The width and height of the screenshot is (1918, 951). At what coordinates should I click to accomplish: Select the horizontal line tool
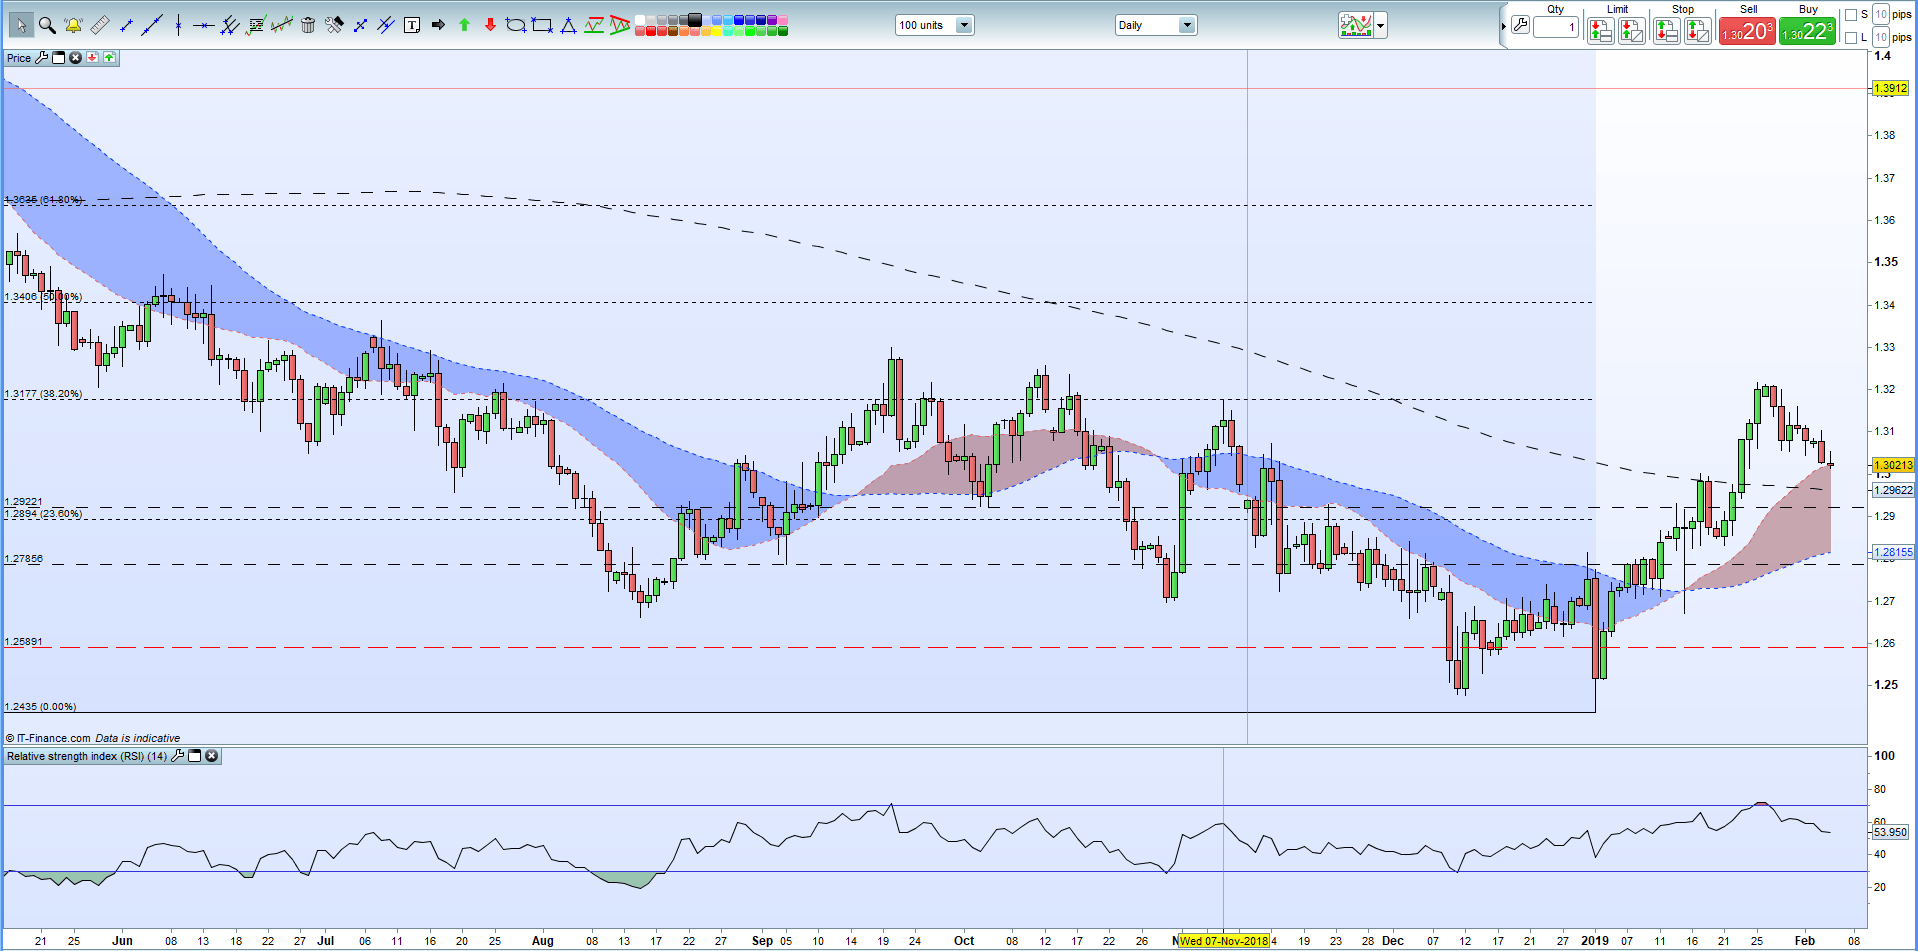tap(203, 25)
